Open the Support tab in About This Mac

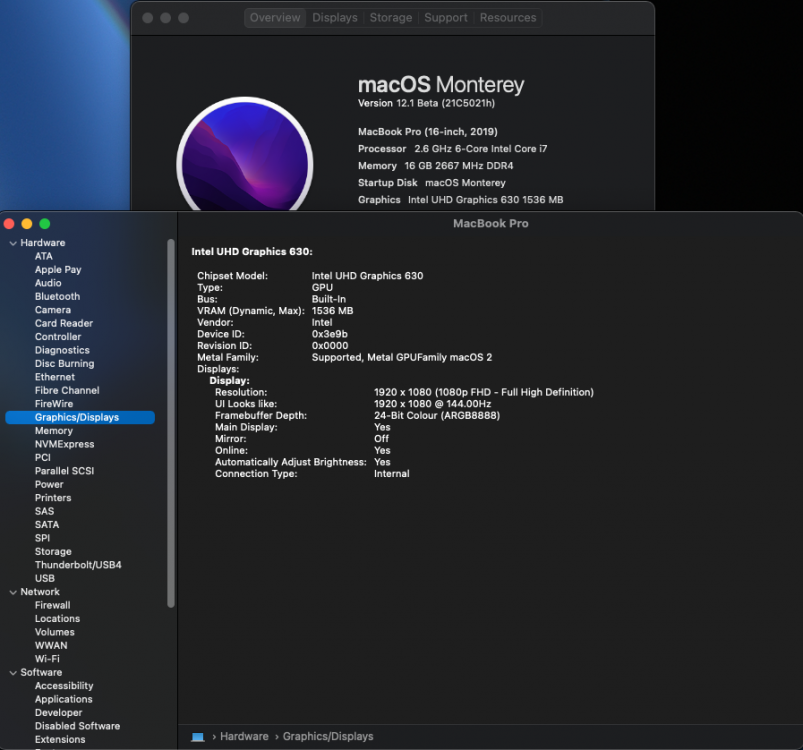pos(446,18)
